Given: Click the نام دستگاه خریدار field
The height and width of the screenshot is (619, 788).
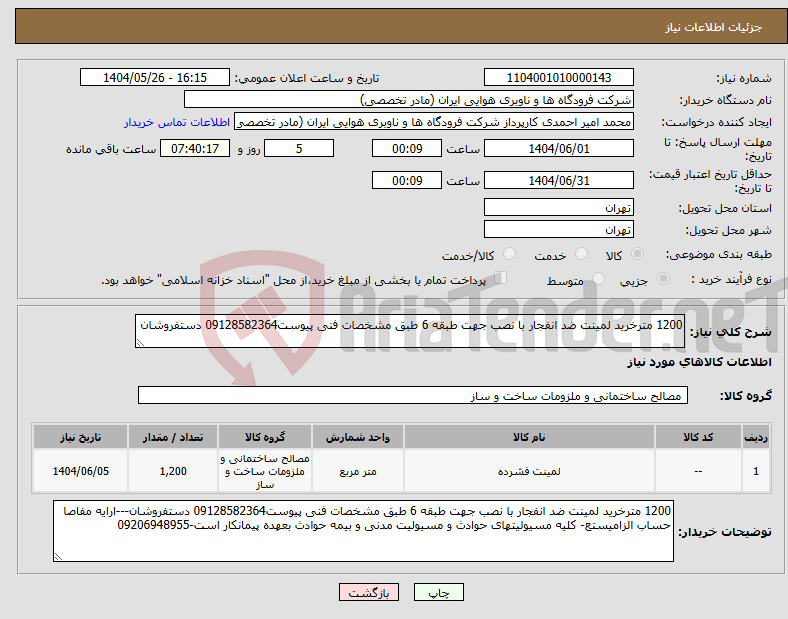Looking at the screenshot, I should 409,99.
